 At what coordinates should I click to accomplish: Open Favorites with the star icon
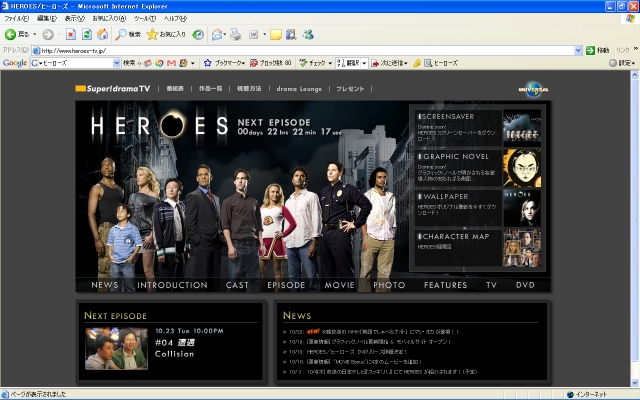click(x=166, y=35)
